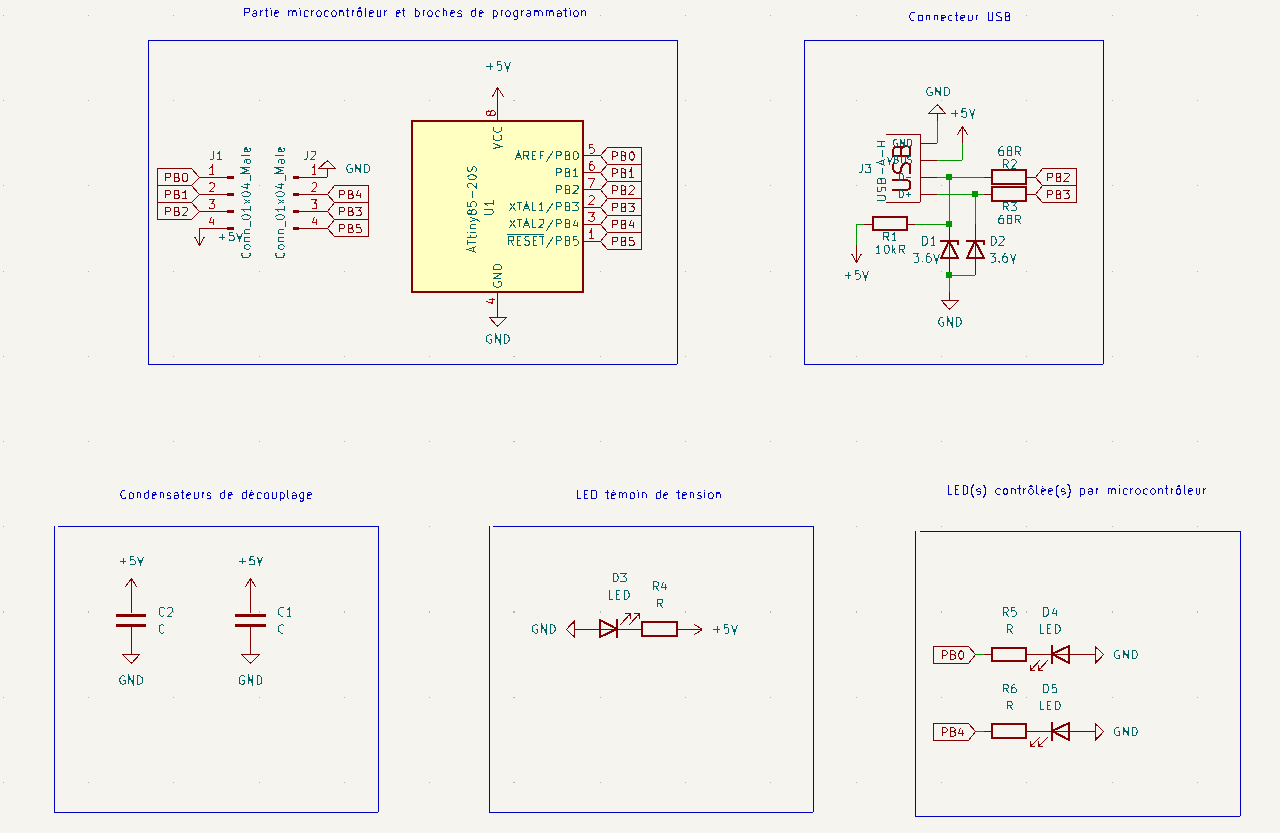Select resistor R5 symbol

1008,655
